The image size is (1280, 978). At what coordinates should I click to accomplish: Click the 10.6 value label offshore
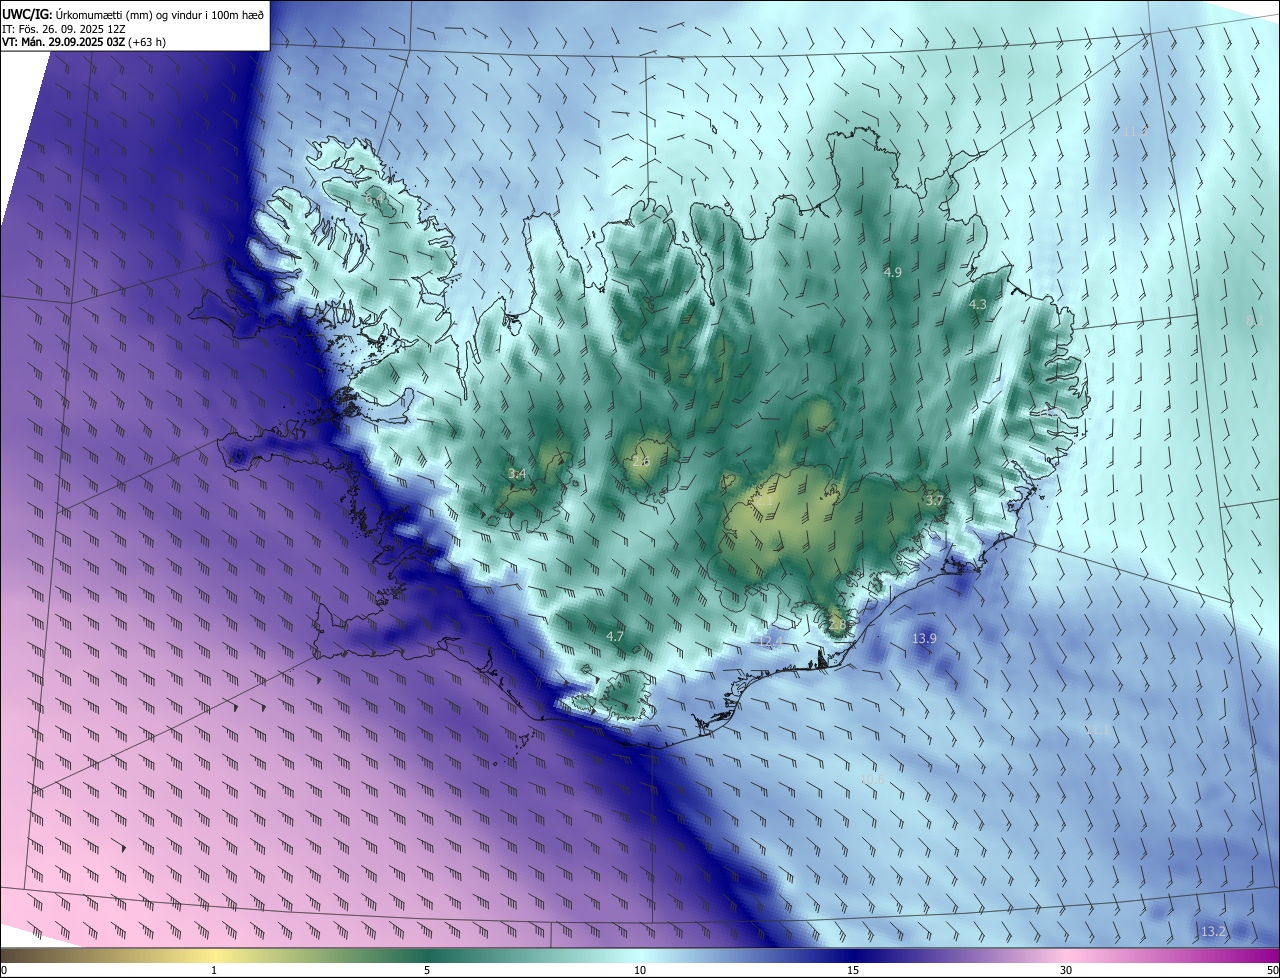872,778
